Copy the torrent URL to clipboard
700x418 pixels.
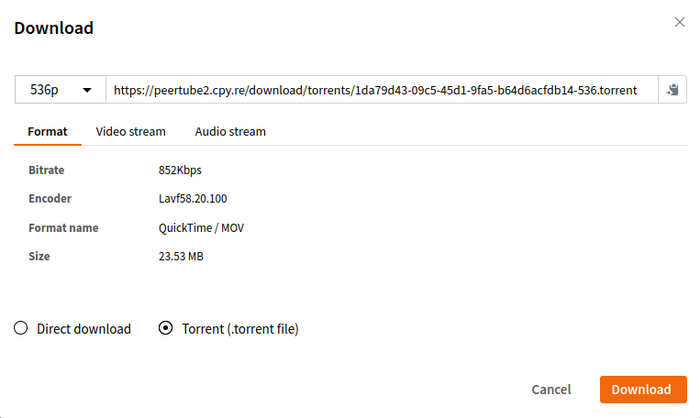673,90
